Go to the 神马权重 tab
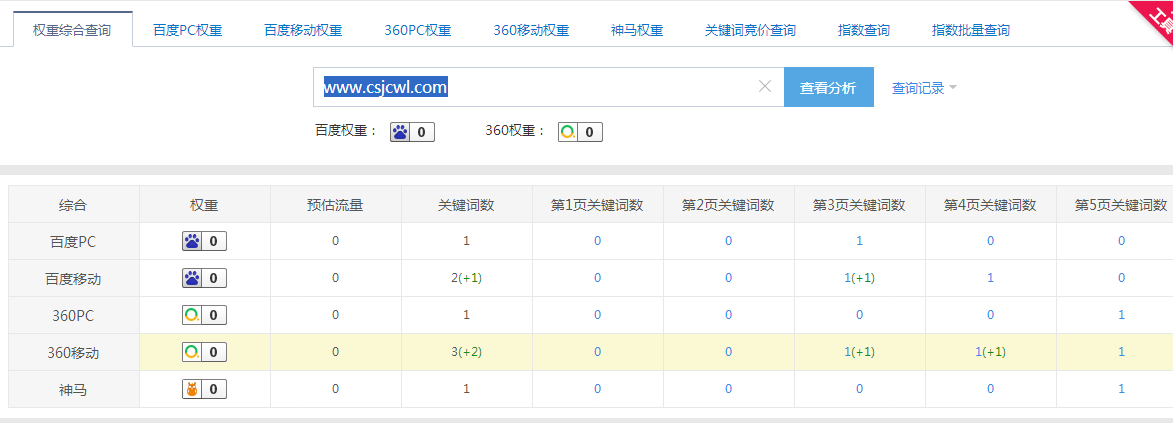 (637, 30)
